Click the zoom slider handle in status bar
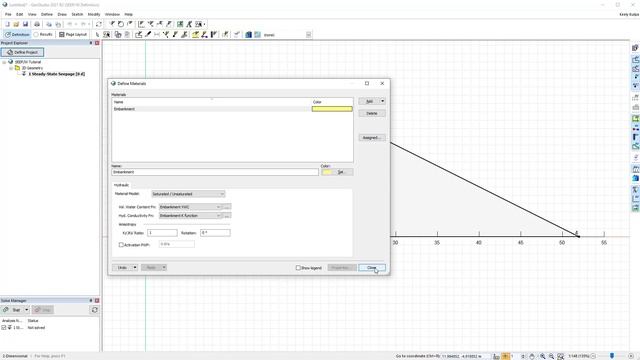Image resolution: width=640 pixels, height=360 pixels. tap(611, 356)
